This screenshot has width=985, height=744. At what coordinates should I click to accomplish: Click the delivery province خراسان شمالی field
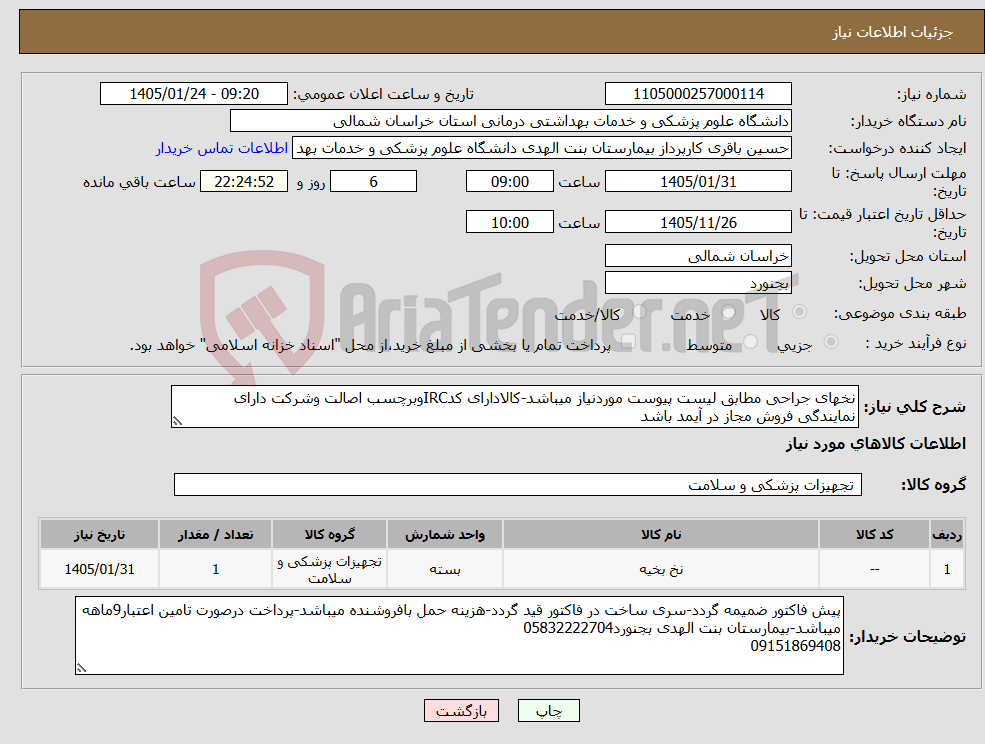point(698,256)
